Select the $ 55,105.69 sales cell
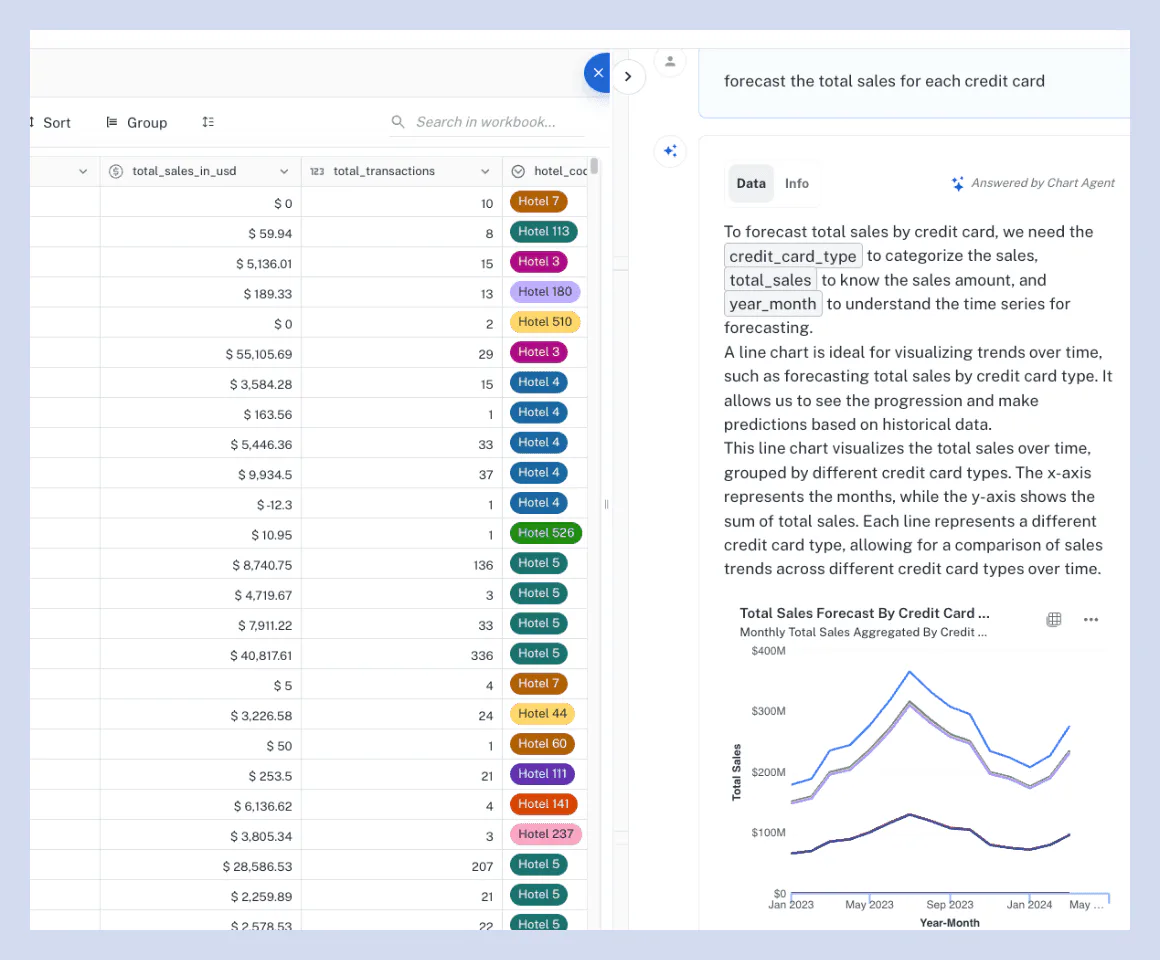Viewport: 1160px width, 960px height. [x=200, y=354]
